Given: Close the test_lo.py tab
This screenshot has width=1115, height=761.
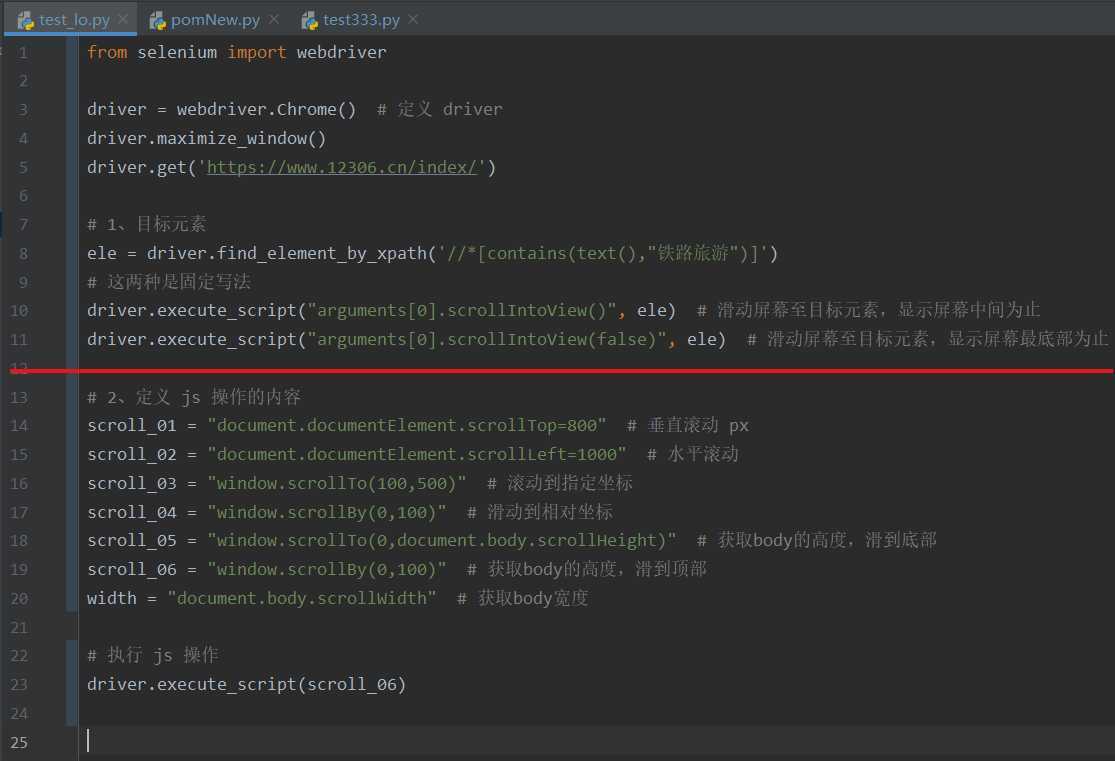Looking at the screenshot, I should coord(123,19).
